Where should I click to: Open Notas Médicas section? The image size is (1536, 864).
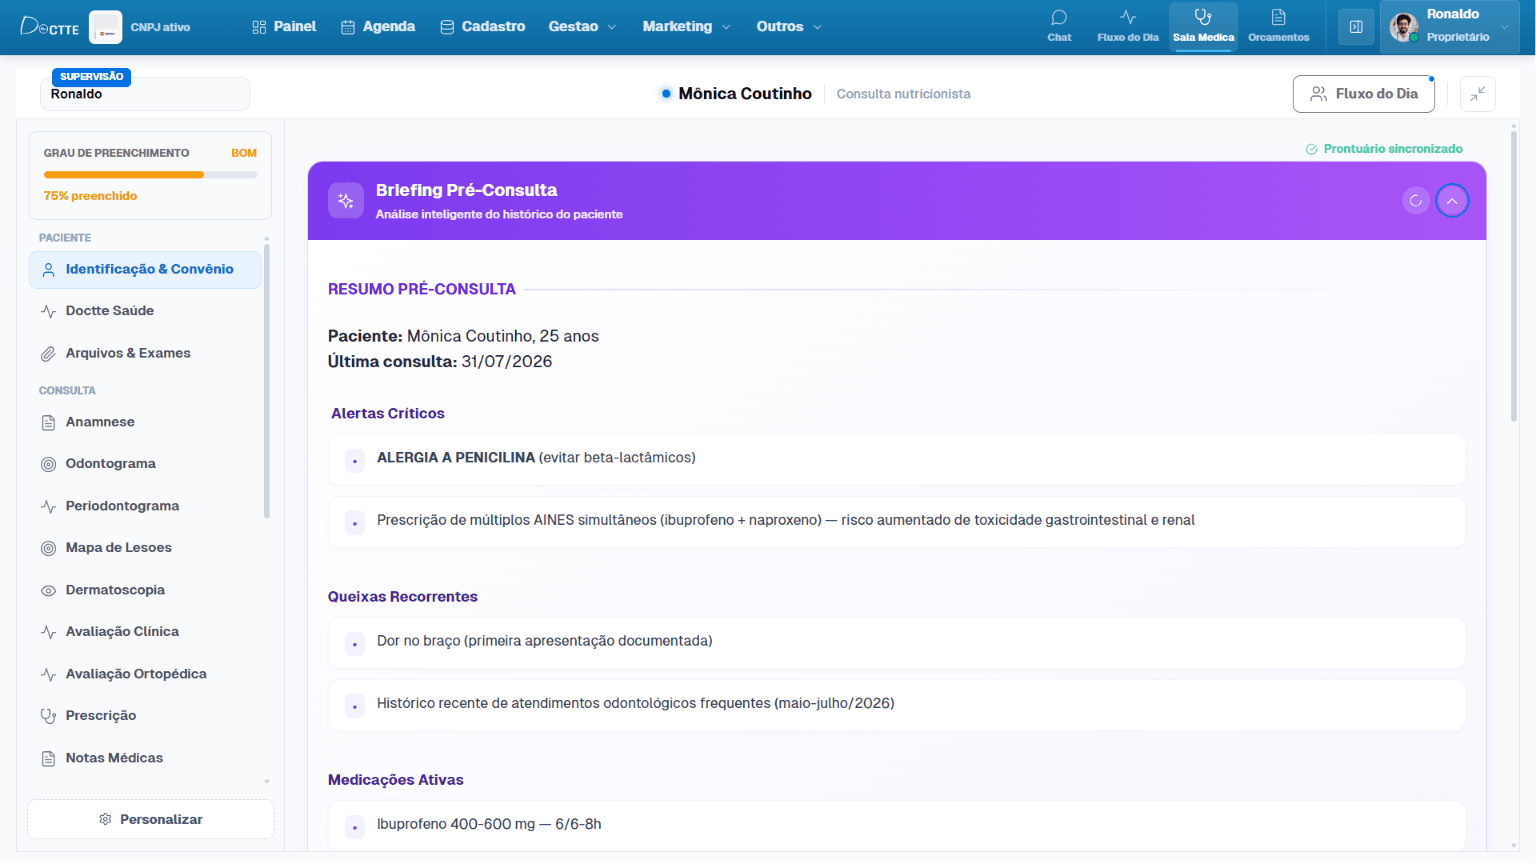pos(146,758)
